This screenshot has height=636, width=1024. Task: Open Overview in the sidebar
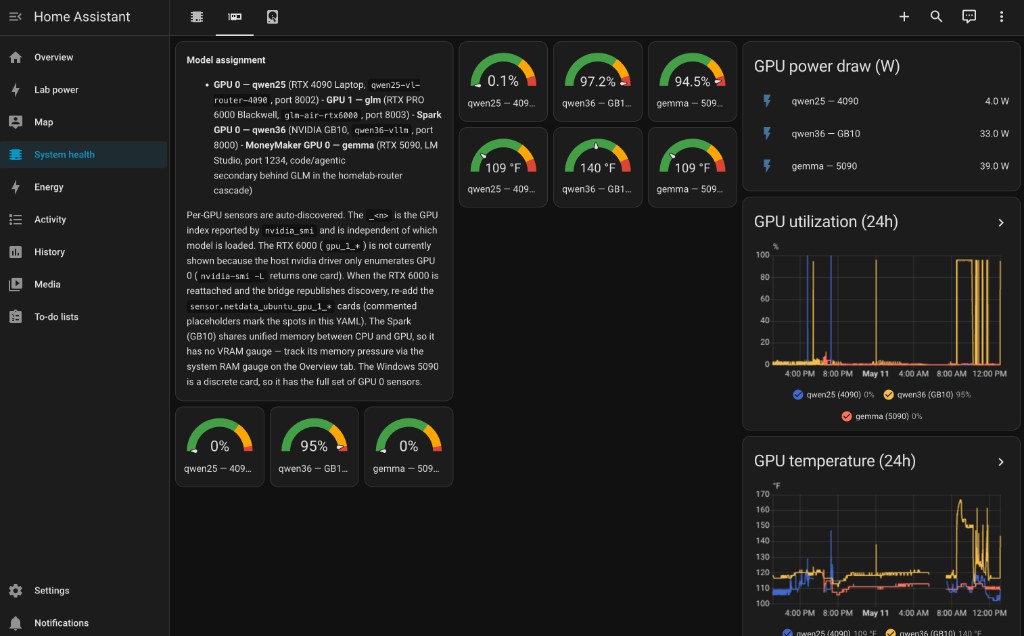pos(84,57)
